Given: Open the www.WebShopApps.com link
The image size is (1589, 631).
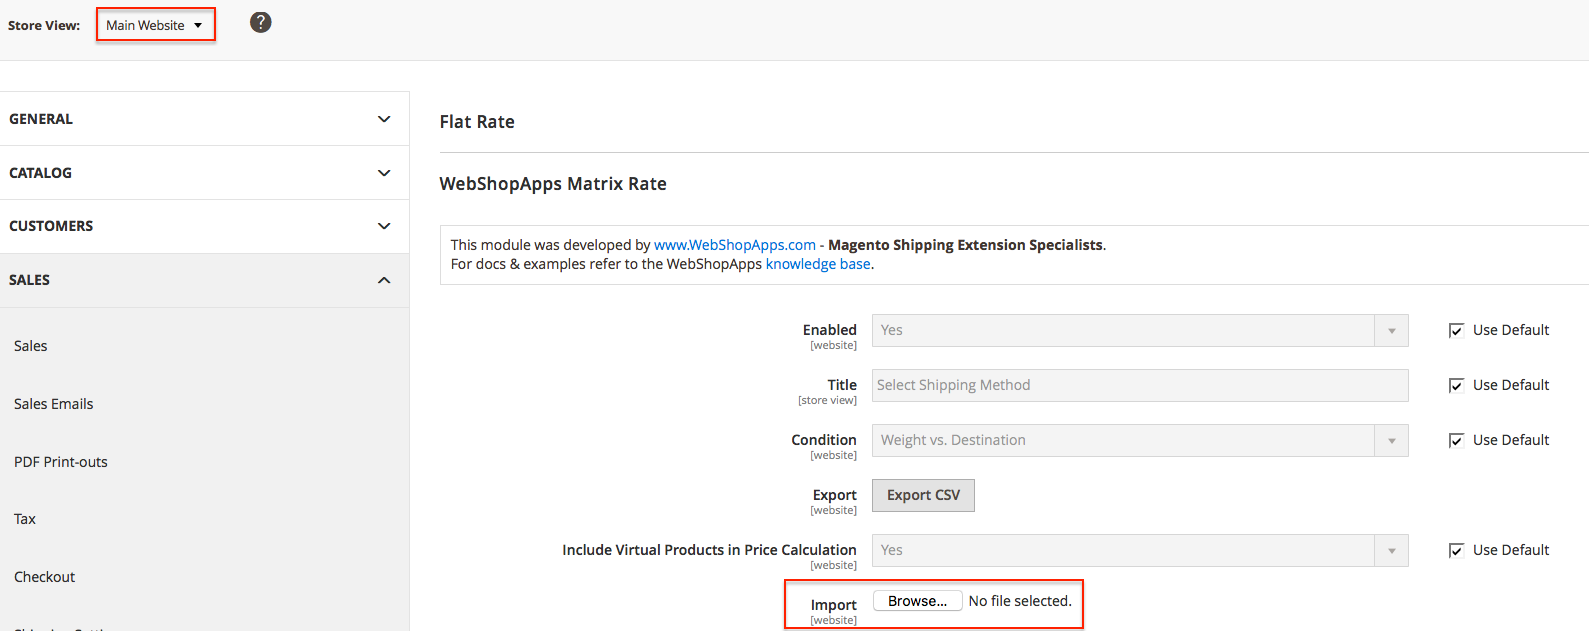Looking at the screenshot, I should coord(735,245).
